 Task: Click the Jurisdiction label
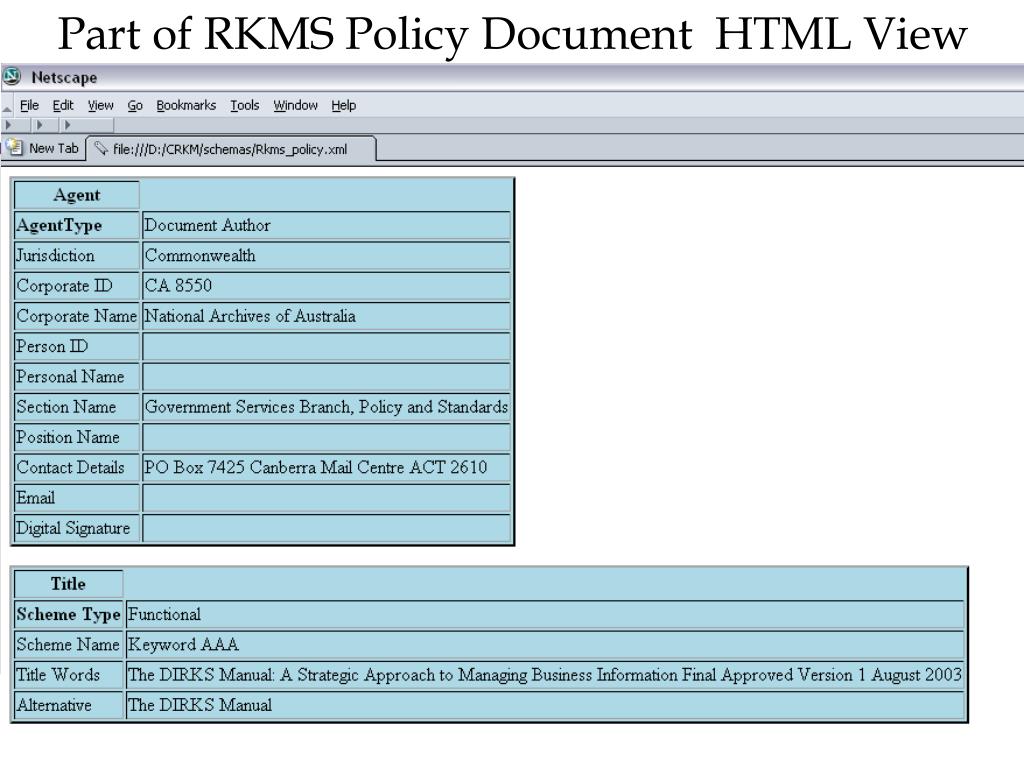tap(56, 255)
